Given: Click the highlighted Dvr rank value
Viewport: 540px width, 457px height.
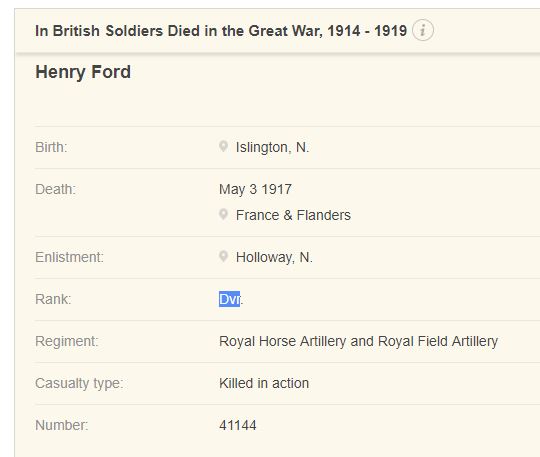Looking at the screenshot, I should (231, 299).
